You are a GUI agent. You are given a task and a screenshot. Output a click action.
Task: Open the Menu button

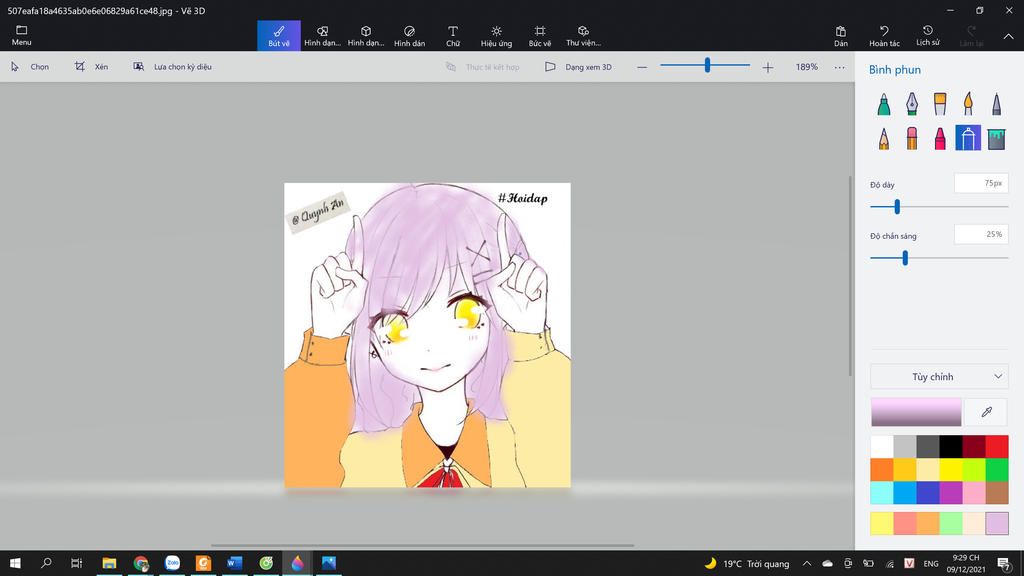(x=21, y=35)
